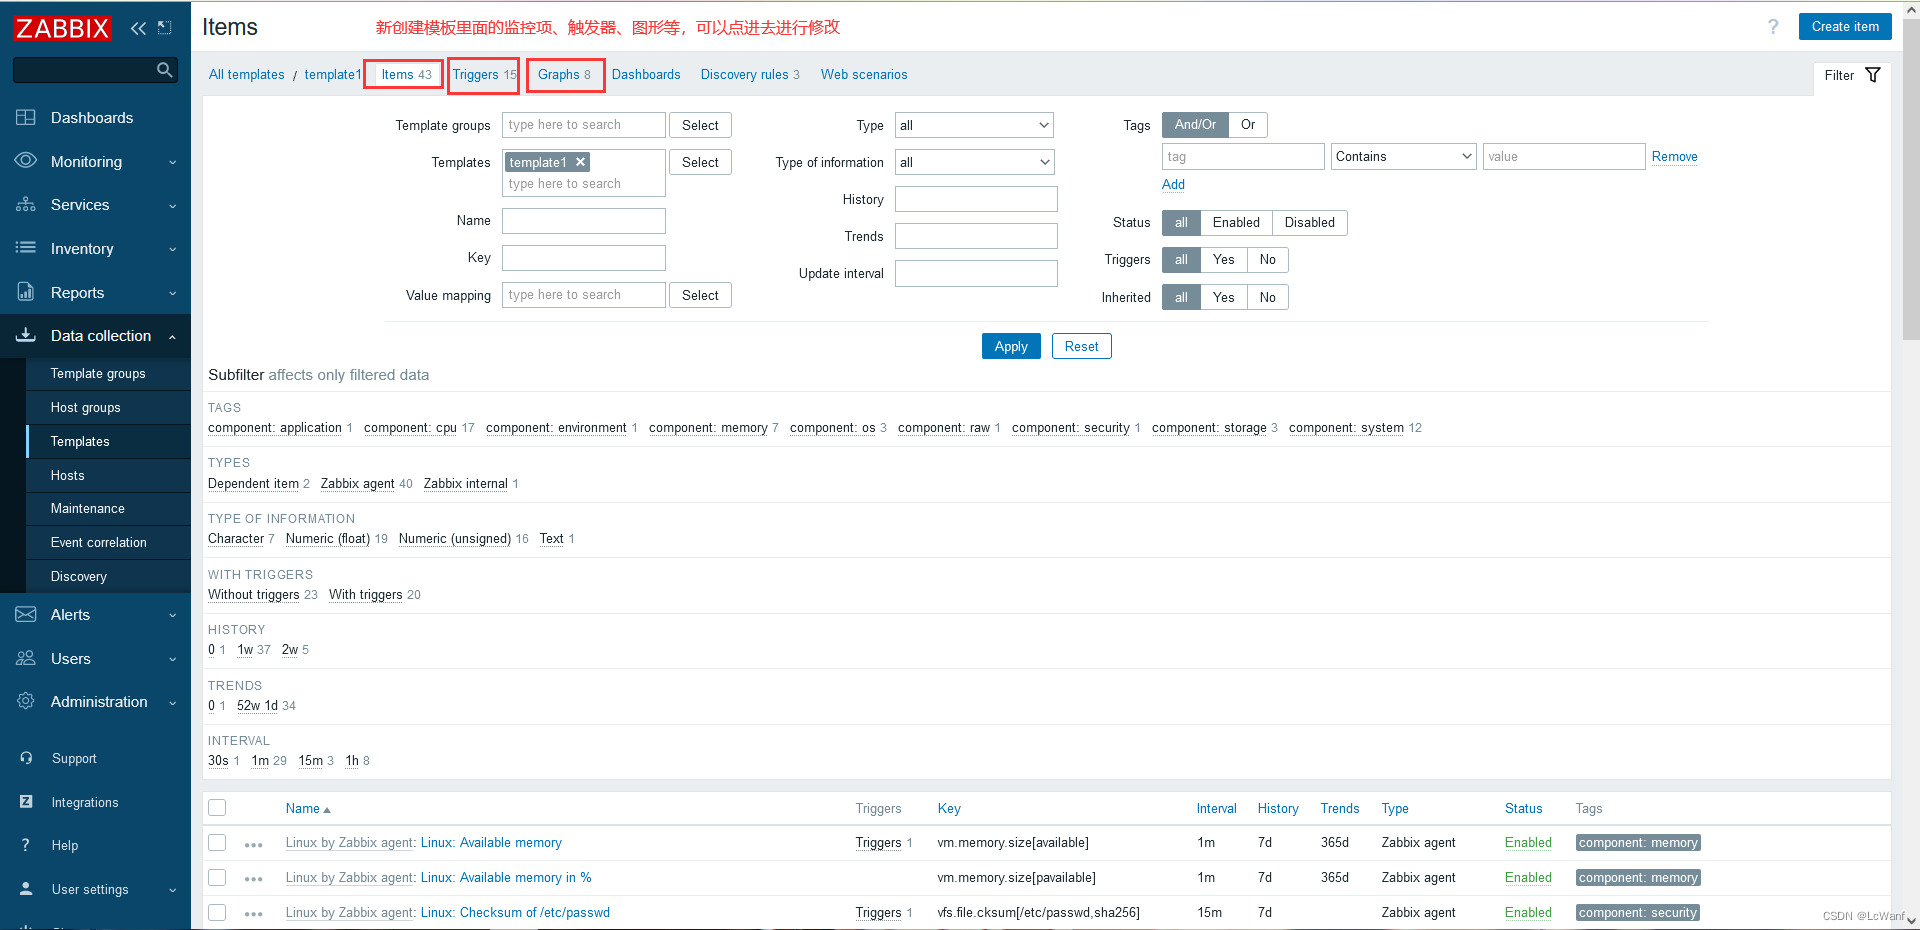The width and height of the screenshot is (1920, 930).
Task: Click the Create item button
Action: (x=1845, y=27)
